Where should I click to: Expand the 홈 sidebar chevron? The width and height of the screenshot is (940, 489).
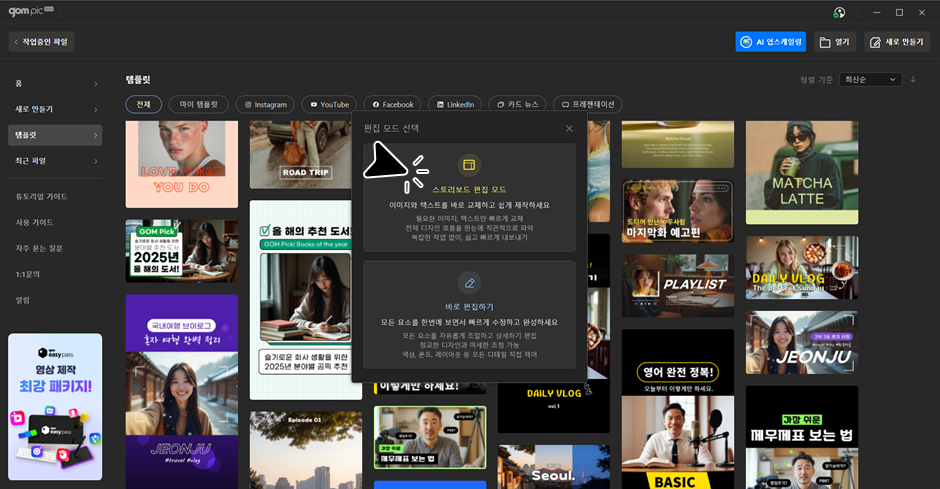tap(96, 83)
